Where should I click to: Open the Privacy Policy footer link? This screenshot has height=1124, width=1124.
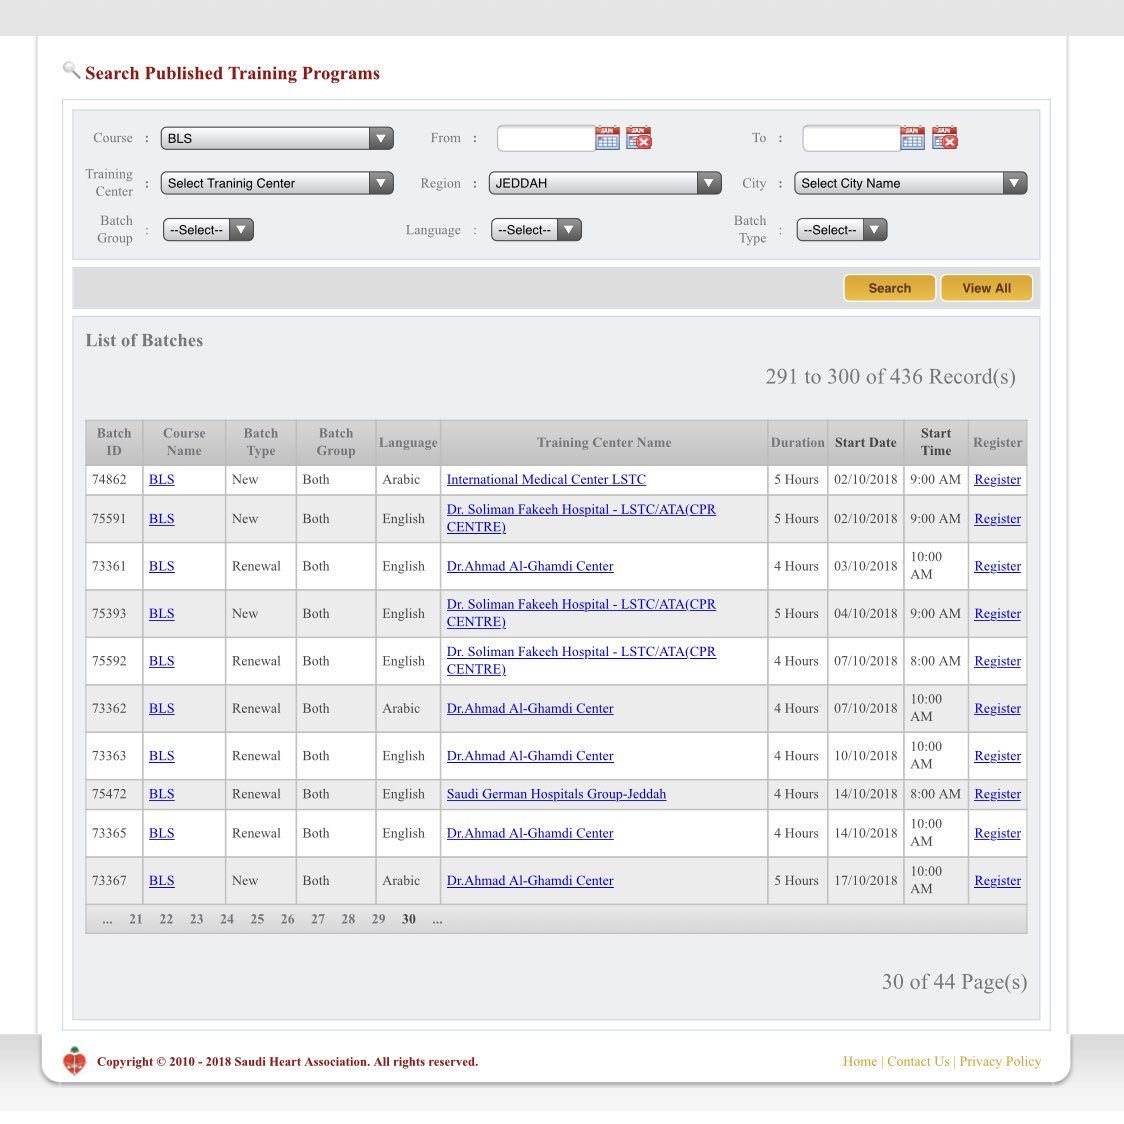(x=1000, y=1062)
